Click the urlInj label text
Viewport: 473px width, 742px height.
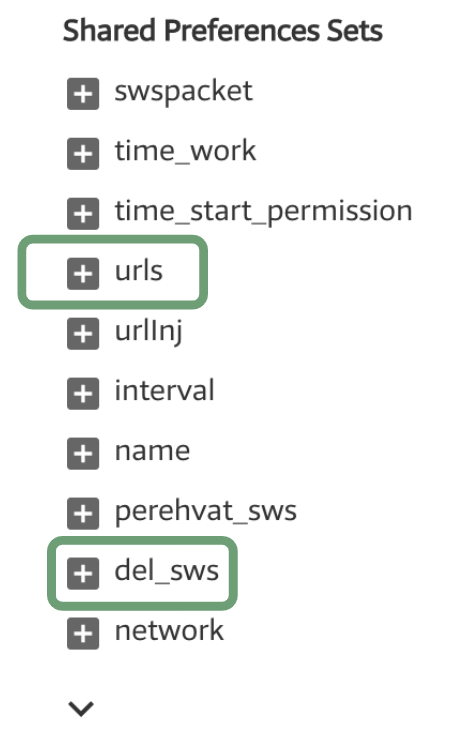point(149,332)
